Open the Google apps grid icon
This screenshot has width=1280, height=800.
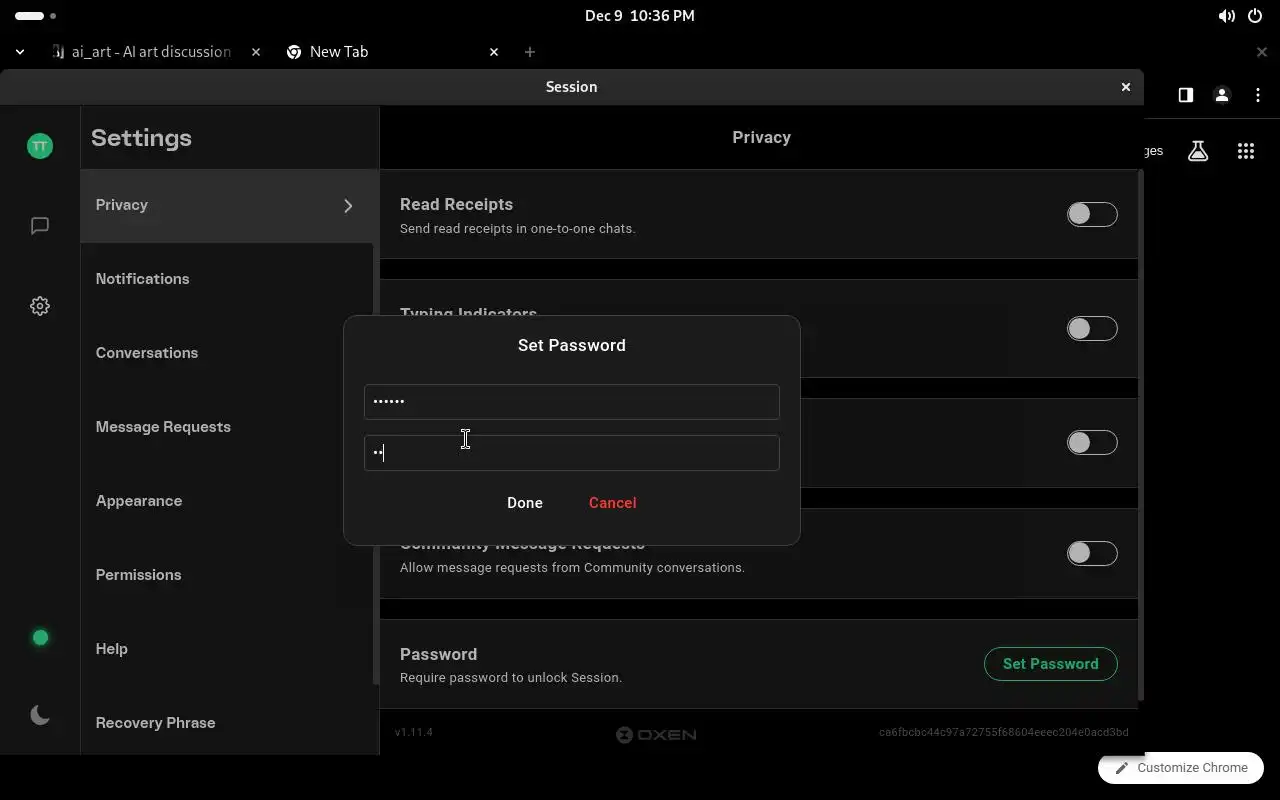[1246, 151]
